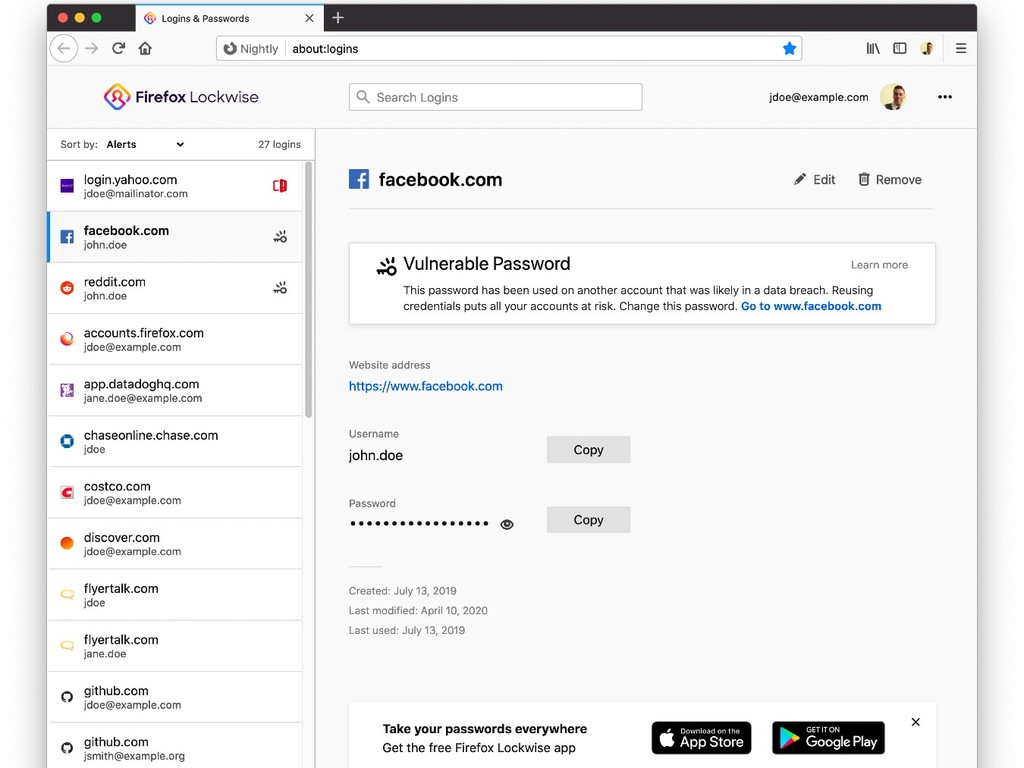This screenshot has height=768, width=1024.
Task: Select the app.datadoghq.com login
Action: point(175,390)
